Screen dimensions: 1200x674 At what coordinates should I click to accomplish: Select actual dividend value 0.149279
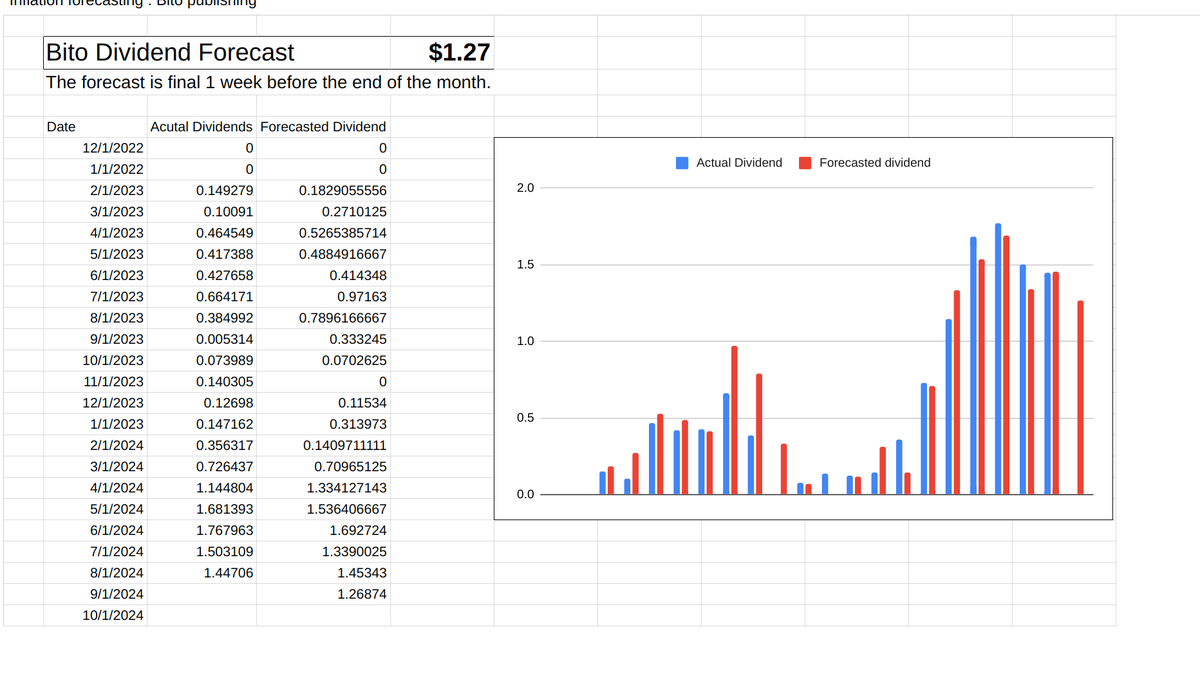[201, 190]
